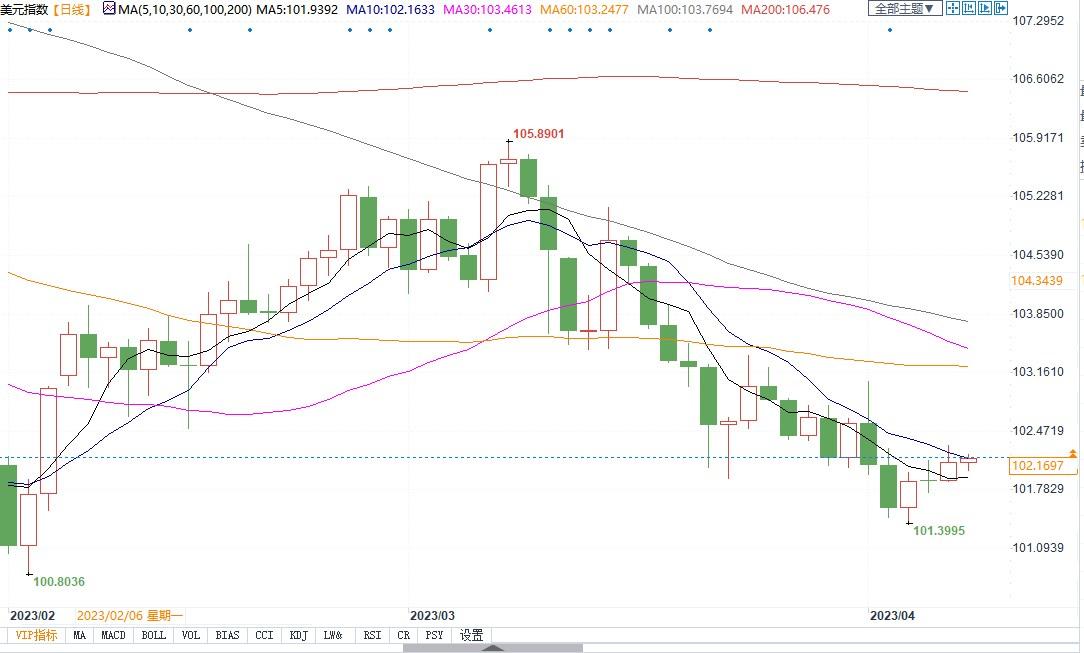Select the KDJ indicator tab
Screen dimensions: 1084x653
click(x=298, y=635)
